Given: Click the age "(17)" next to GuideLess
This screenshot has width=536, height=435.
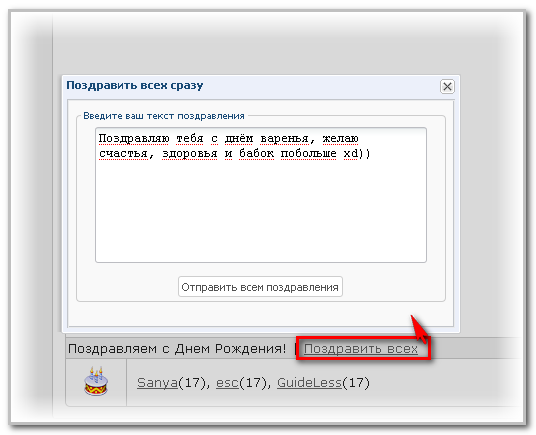Looking at the screenshot, I should point(356,383).
